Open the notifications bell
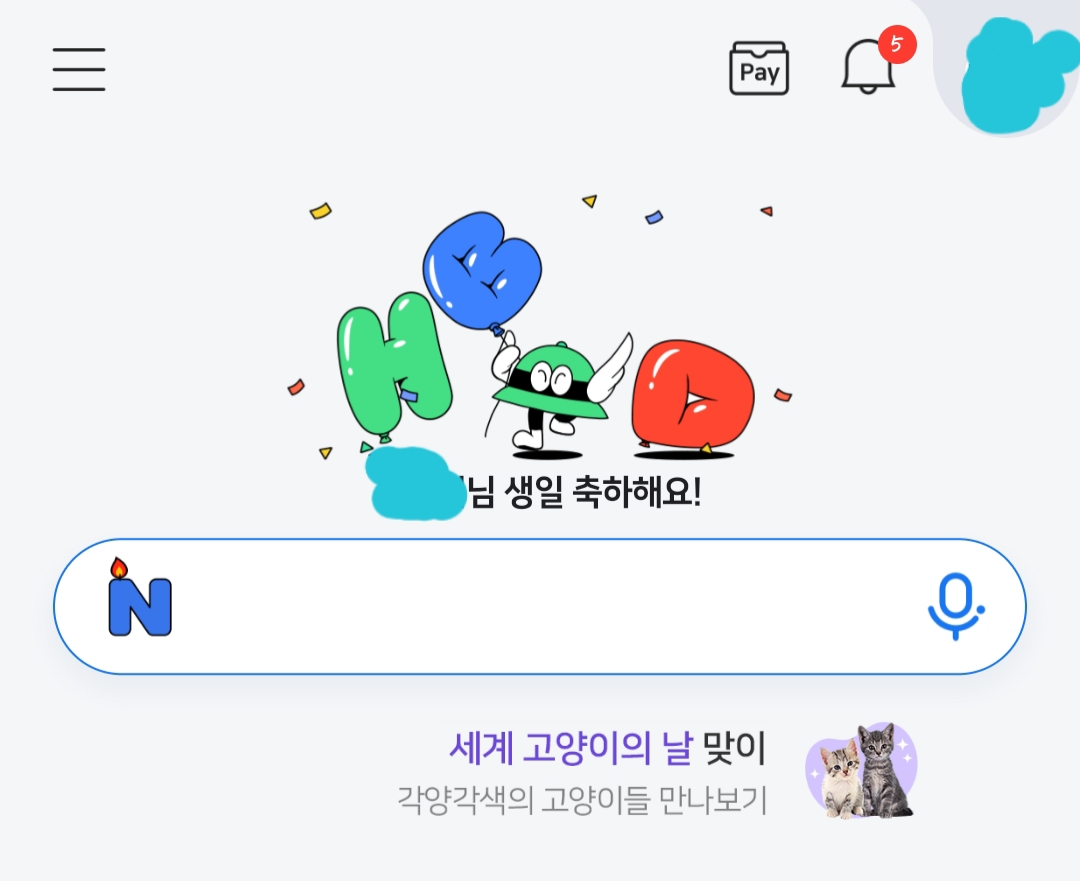Viewport: 1080px width, 881px height. (x=868, y=67)
